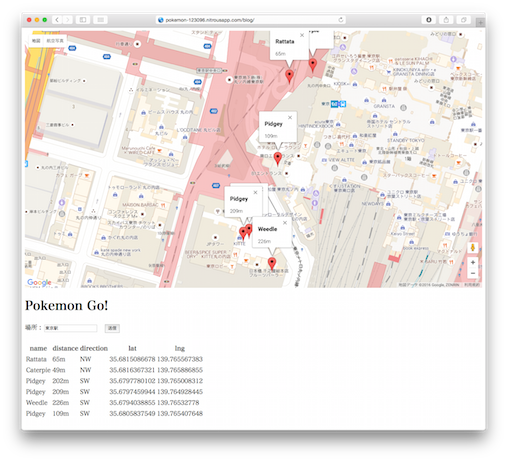
Task: Close the Pidgey 109m info window
Action: pos(290,117)
